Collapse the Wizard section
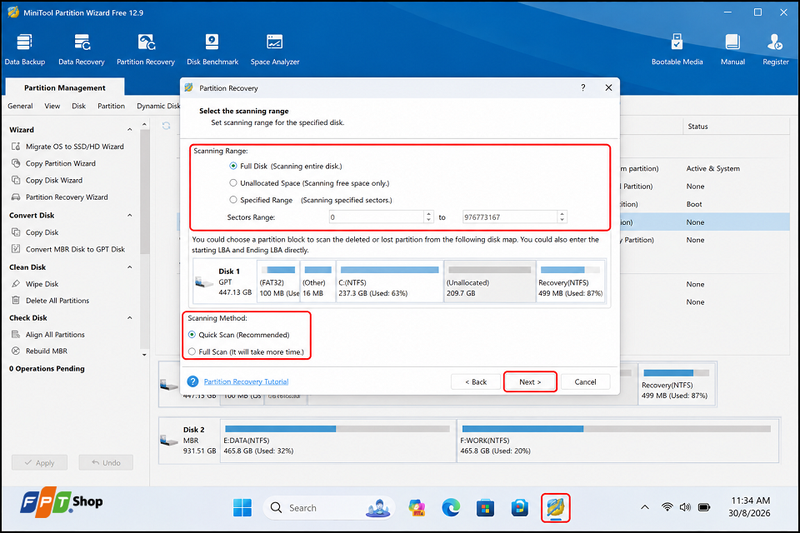 coord(130,130)
